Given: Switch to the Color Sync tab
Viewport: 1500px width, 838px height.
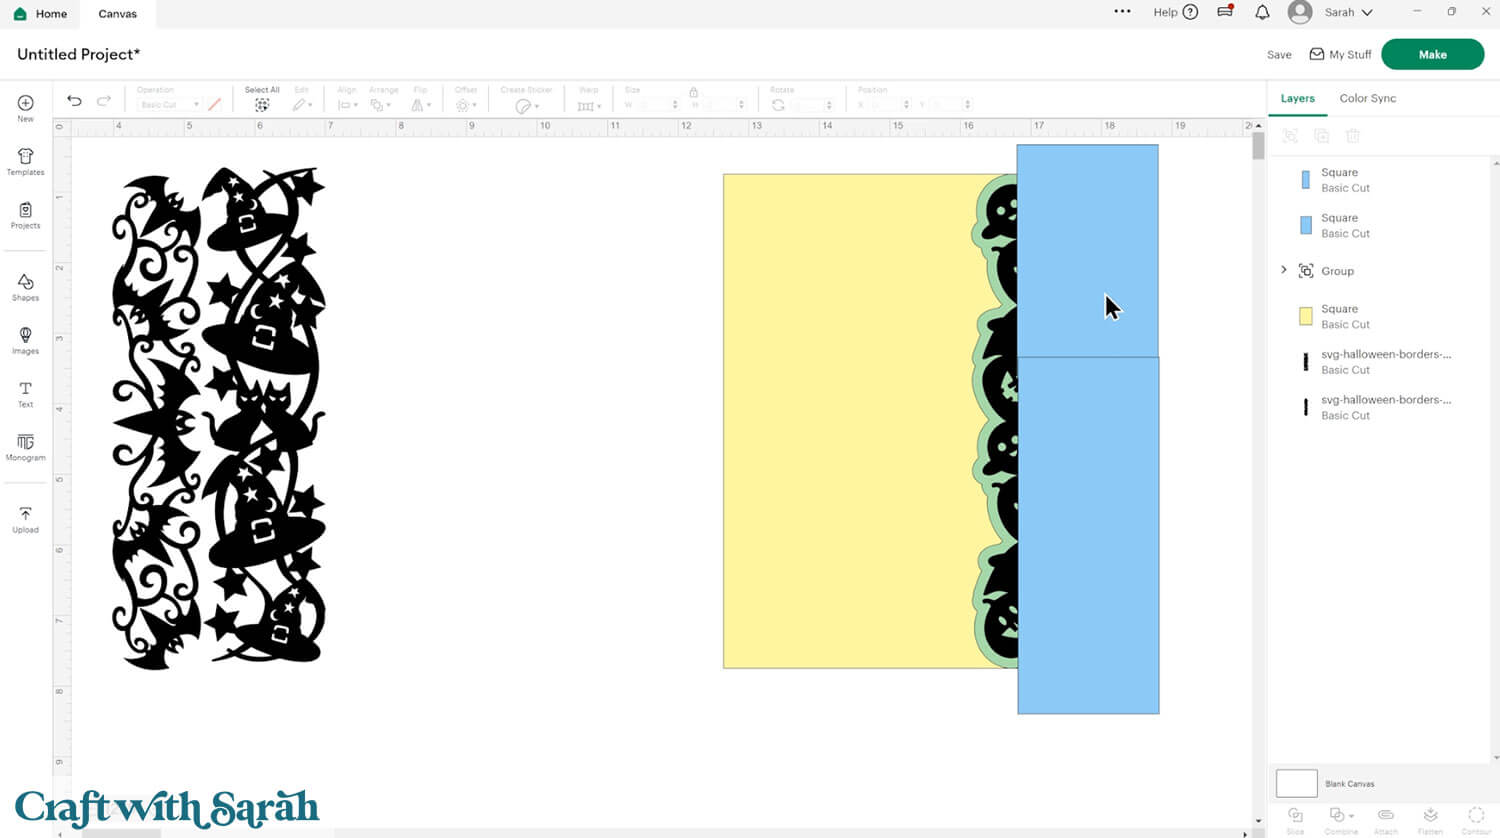Looking at the screenshot, I should coord(1367,98).
